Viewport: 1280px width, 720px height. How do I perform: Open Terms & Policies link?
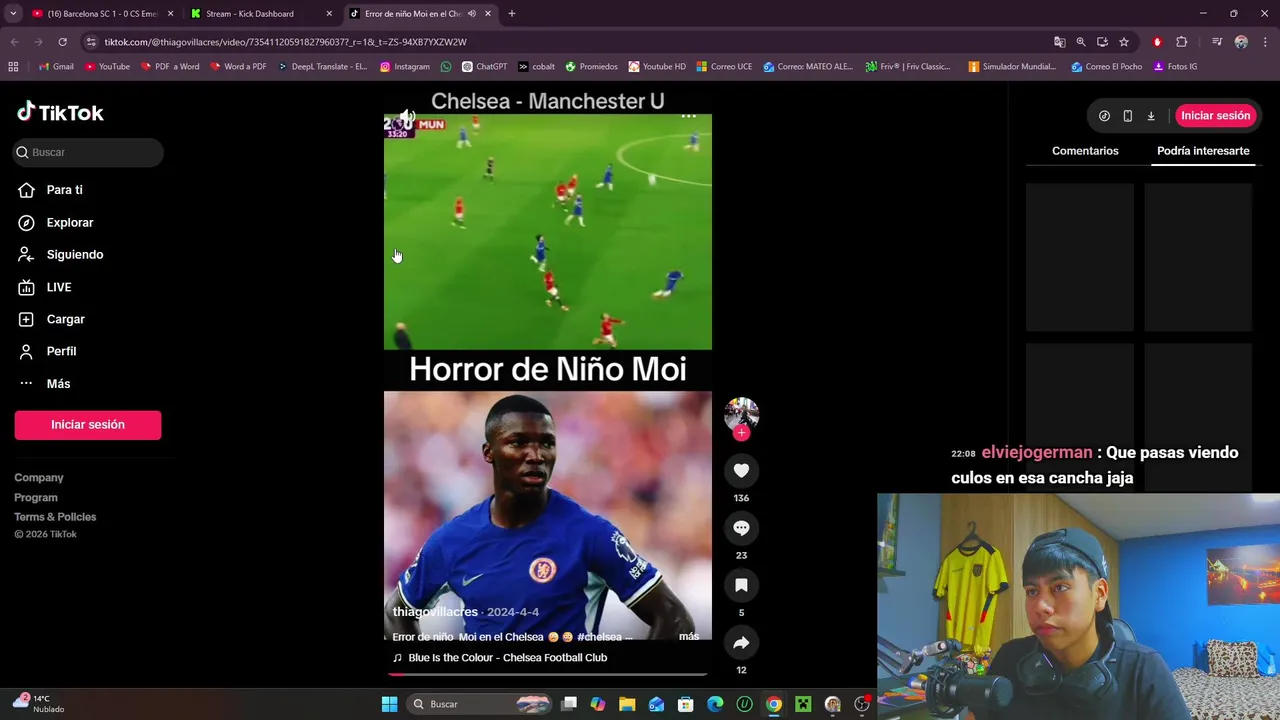click(x=55, y=517)
